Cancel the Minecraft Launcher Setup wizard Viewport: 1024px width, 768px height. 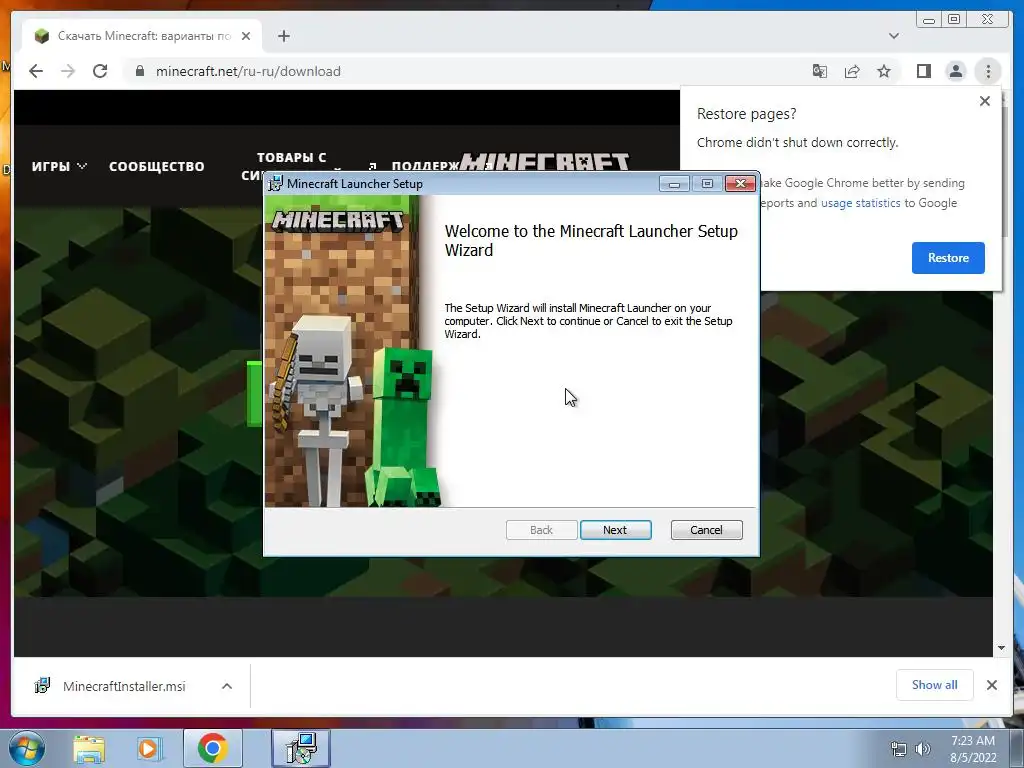(706, 530)
